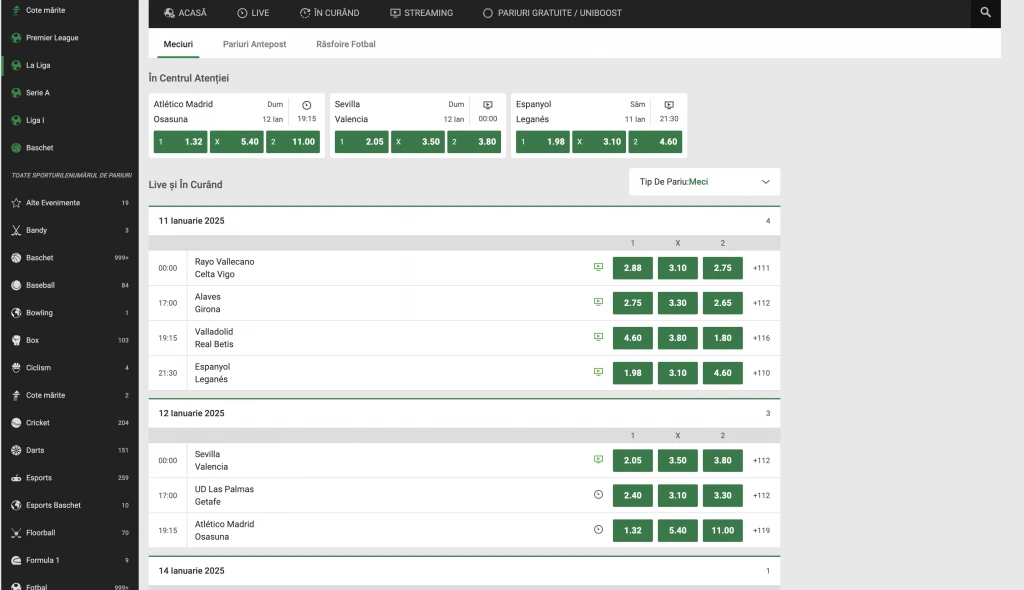The width and height of the screenshot is (1024, 590).
Task: Select Darts icon in sports sidebar
Action: point(16,450)
